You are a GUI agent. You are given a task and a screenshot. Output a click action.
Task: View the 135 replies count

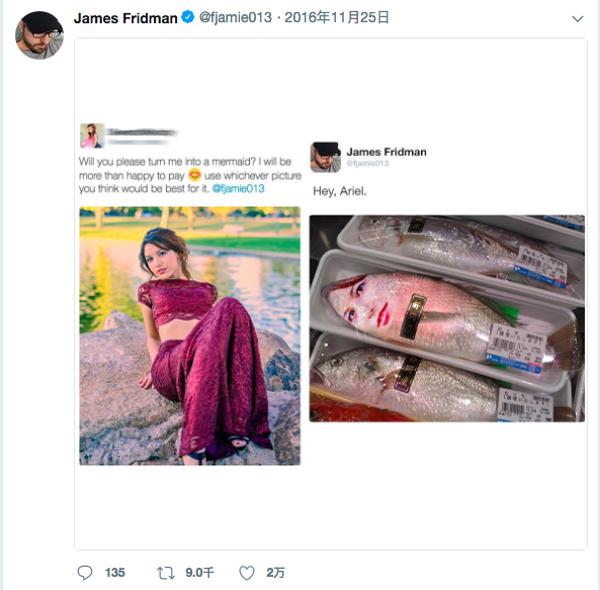point(115,572)
